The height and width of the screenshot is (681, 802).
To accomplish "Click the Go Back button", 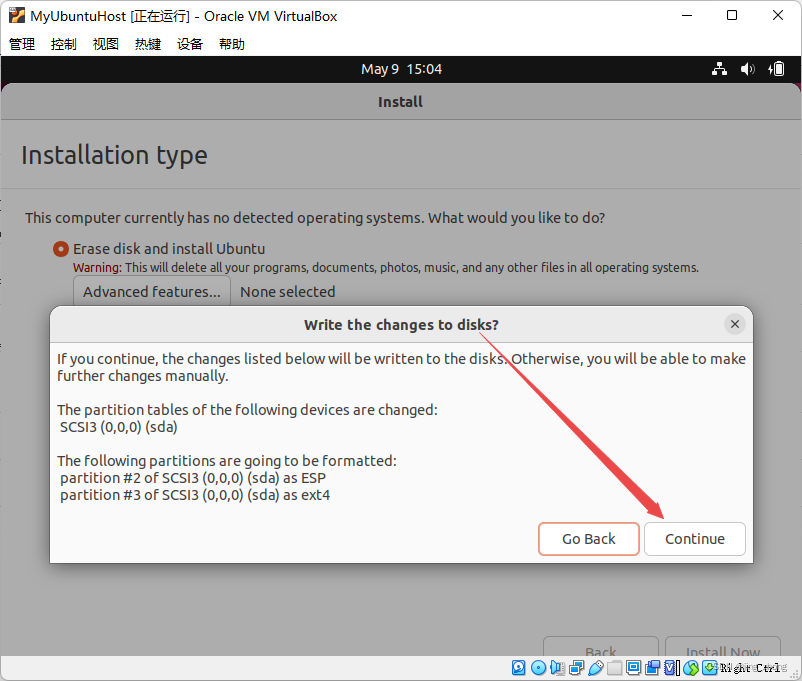I will coord(589,539).
